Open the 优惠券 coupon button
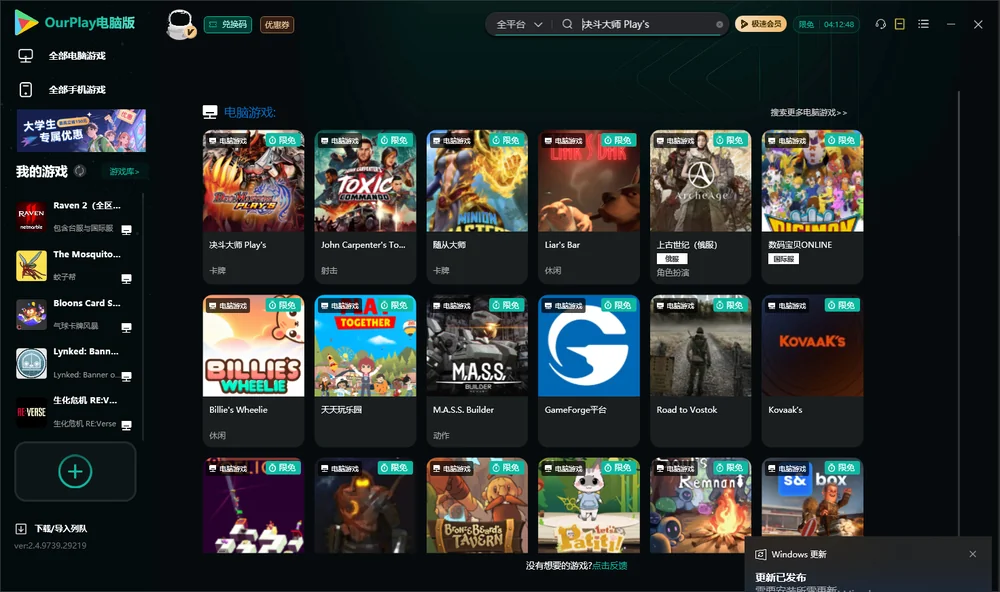Screen dimensions: 1000x592 277,24
